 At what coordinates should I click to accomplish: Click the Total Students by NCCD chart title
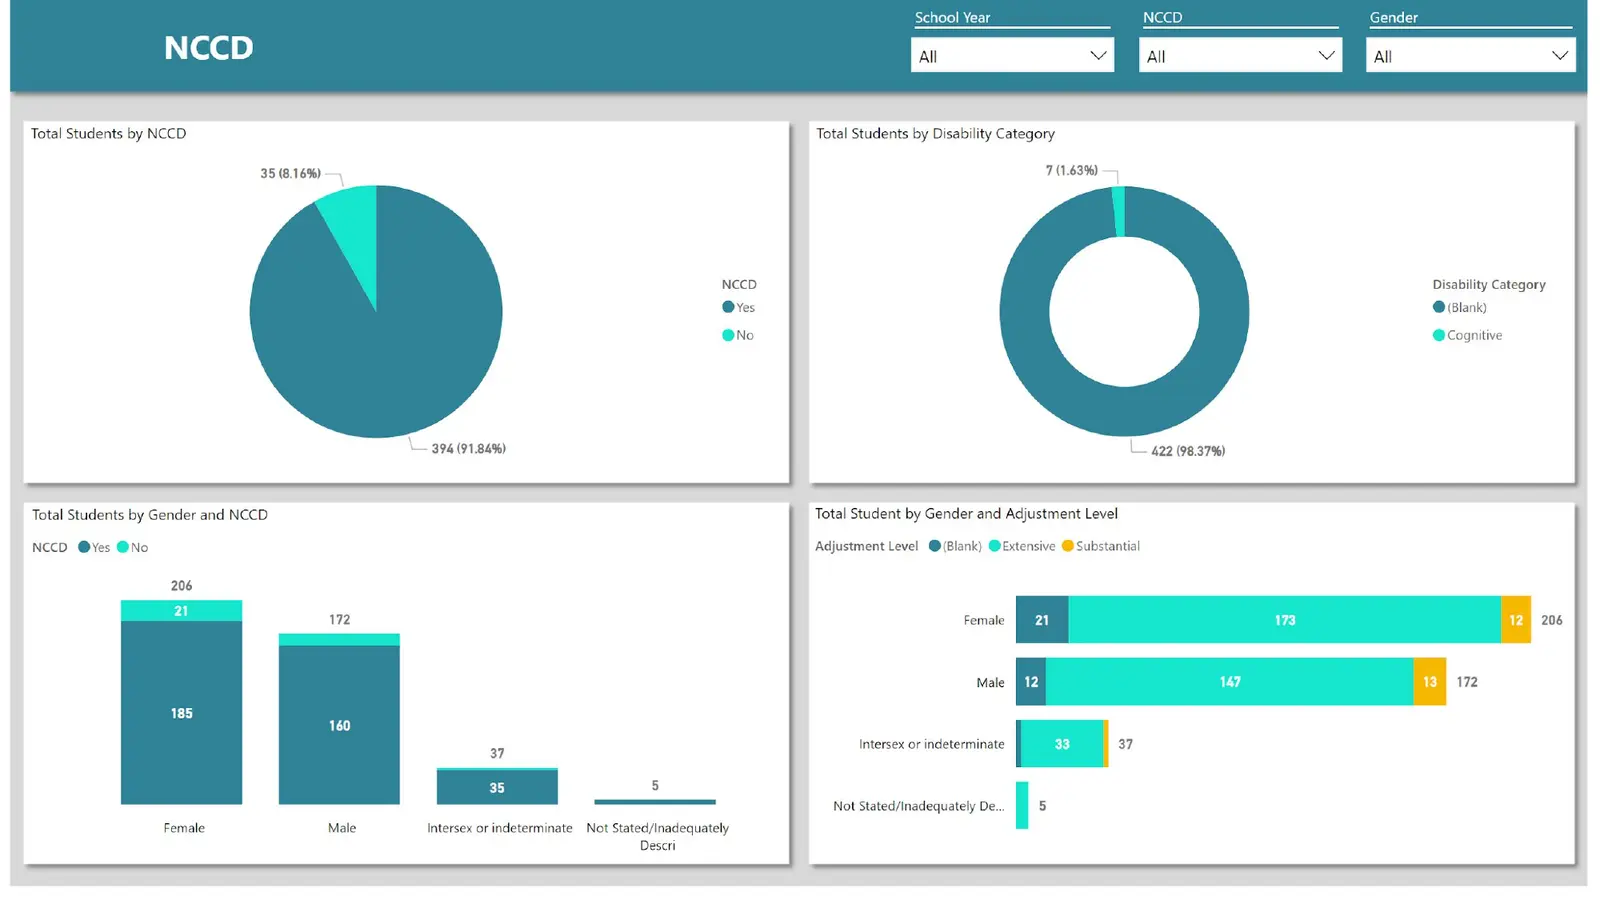pos(108,133)
